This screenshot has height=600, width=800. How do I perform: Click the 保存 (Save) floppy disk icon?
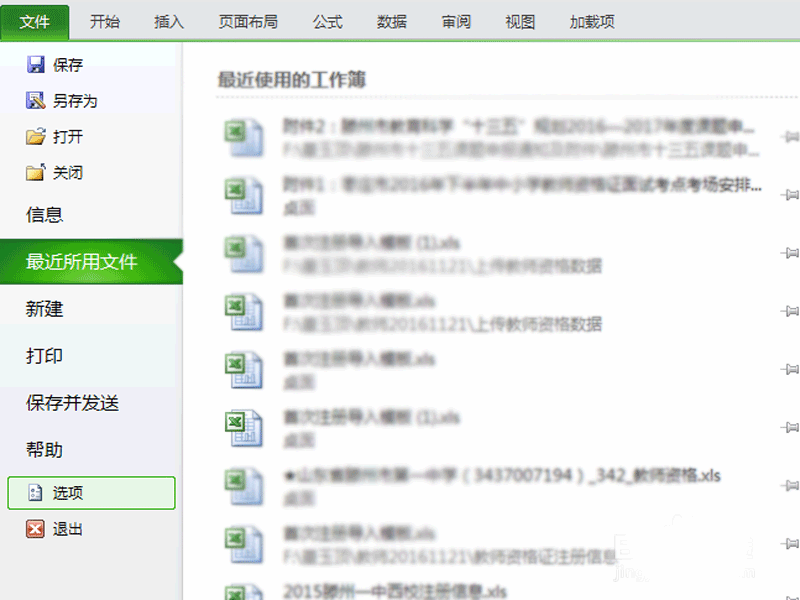point(36,65)
